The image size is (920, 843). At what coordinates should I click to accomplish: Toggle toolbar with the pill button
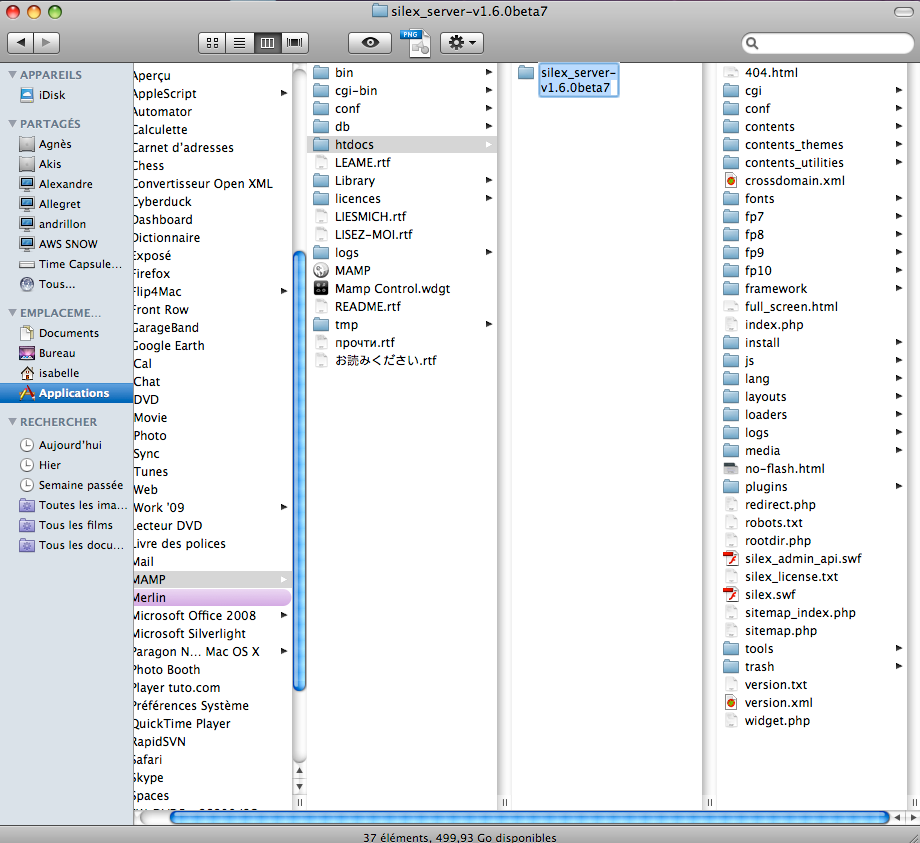[x=904, y=12]
